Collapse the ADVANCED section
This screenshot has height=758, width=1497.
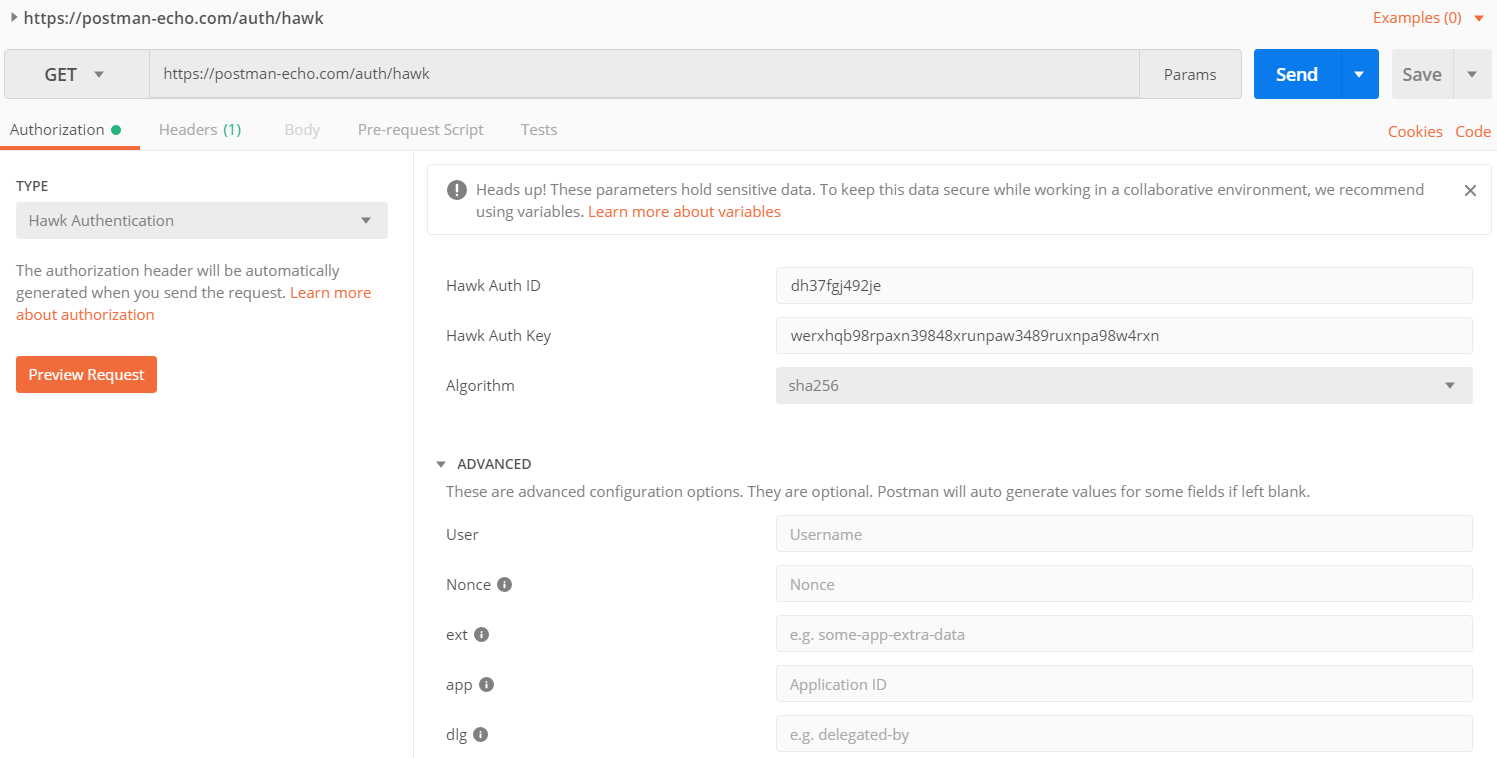tap(441, 464)
